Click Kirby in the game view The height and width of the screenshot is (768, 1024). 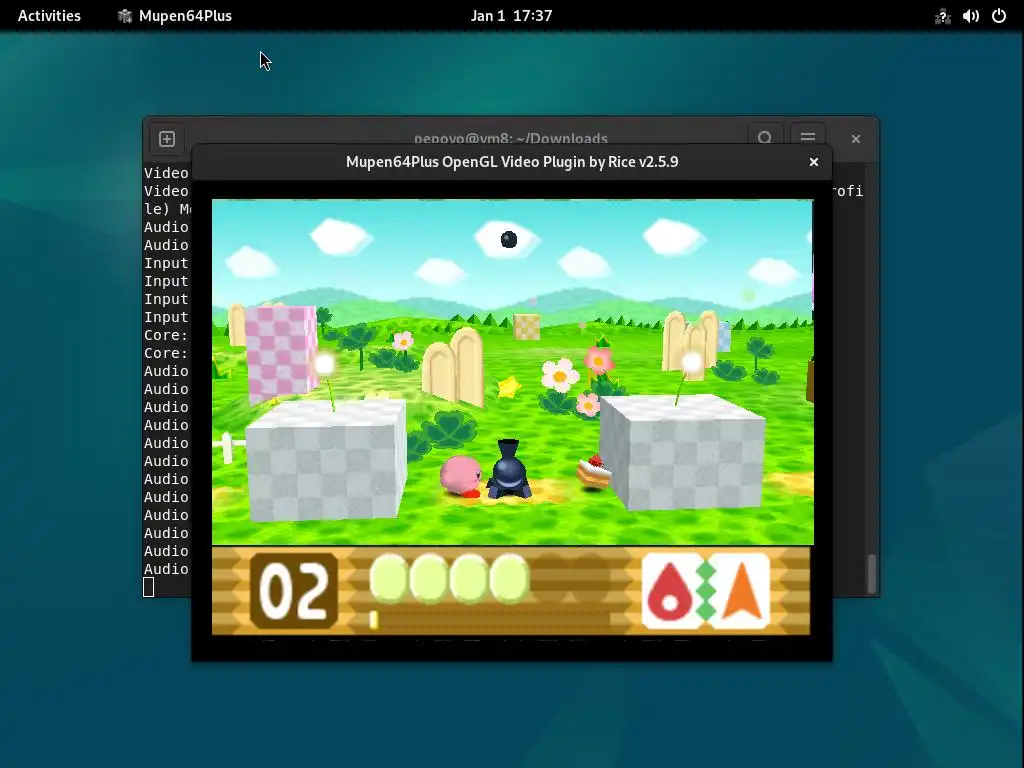[461, 476]
